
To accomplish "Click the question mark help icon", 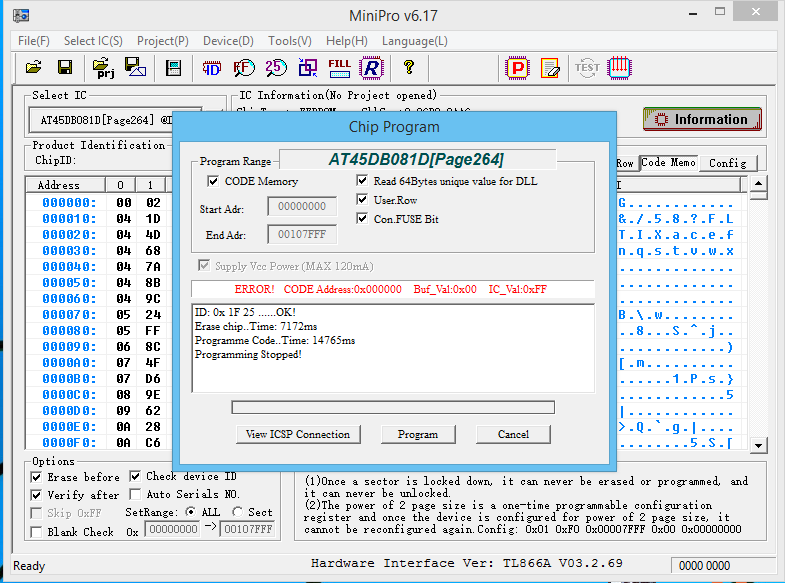I will (408, 68).
